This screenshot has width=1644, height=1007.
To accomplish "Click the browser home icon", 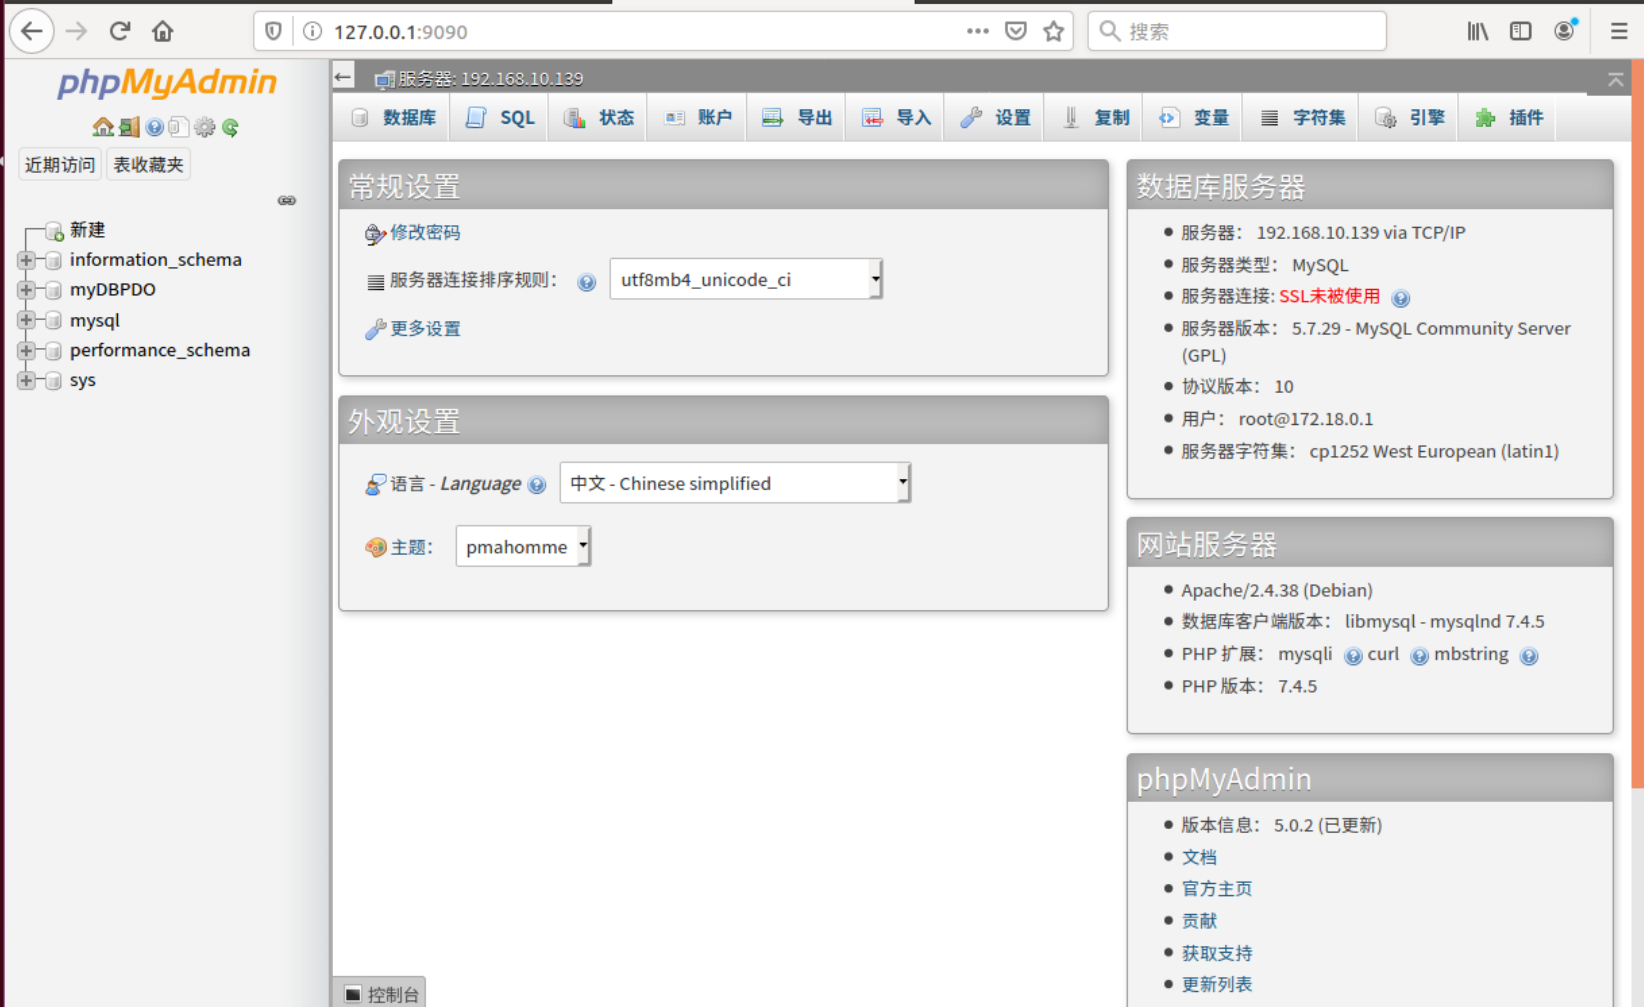I will [x=163, y=31].
